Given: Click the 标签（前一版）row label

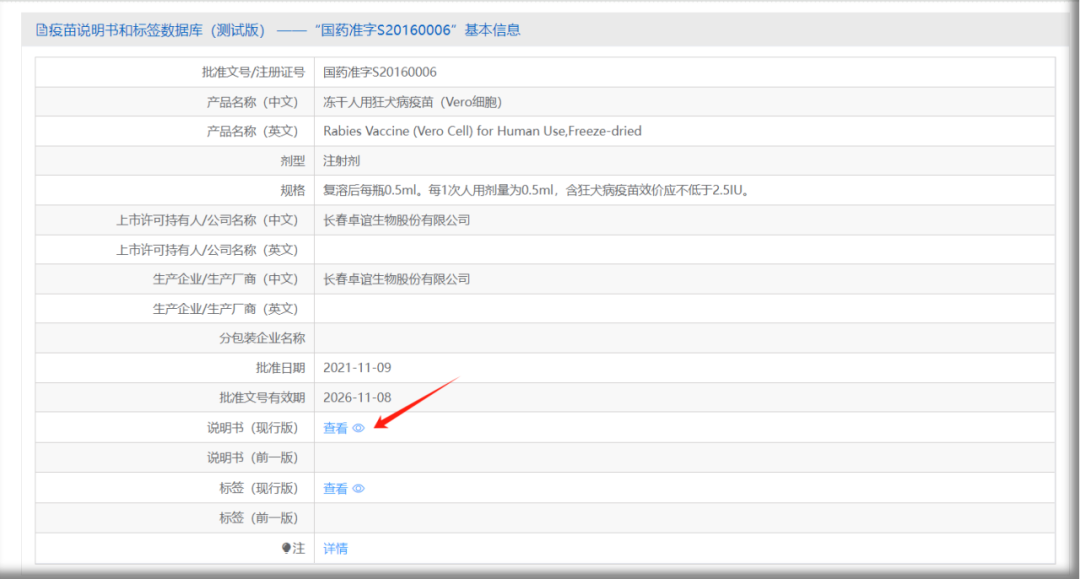Looking at the screenshot, I should (x=258, y=518).
